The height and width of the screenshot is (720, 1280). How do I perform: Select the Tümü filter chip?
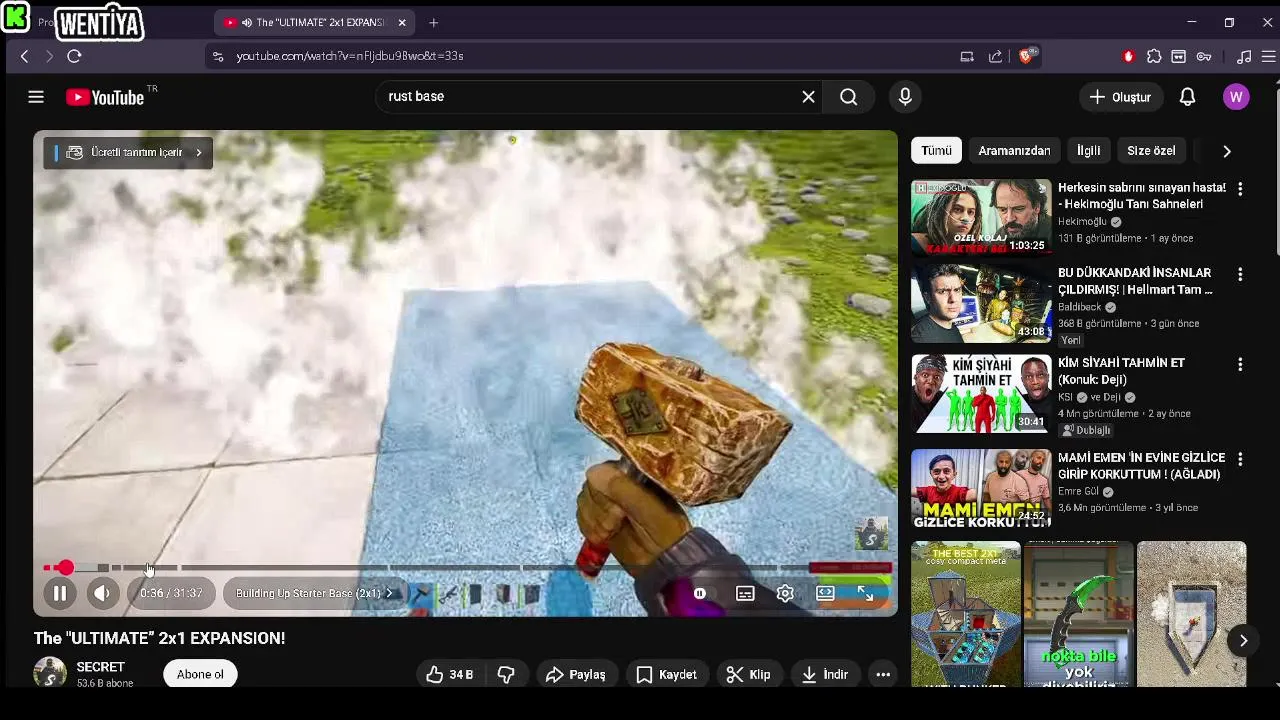coord(936,151)
